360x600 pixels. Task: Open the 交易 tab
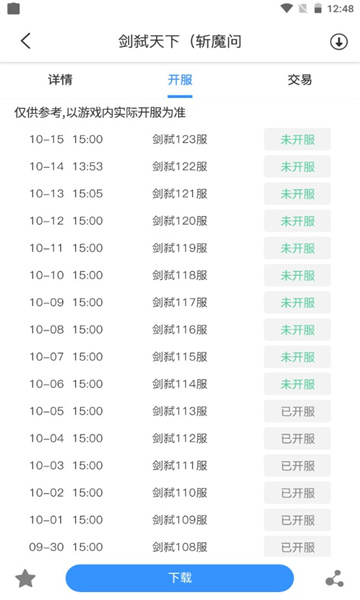[x=300, y=80]
